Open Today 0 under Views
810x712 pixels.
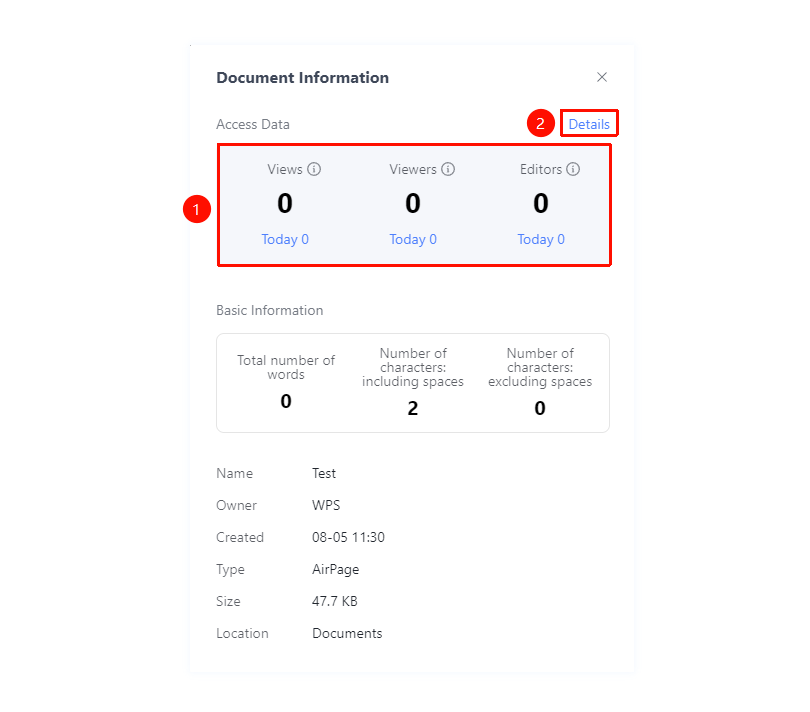click(x=285, y=239)
